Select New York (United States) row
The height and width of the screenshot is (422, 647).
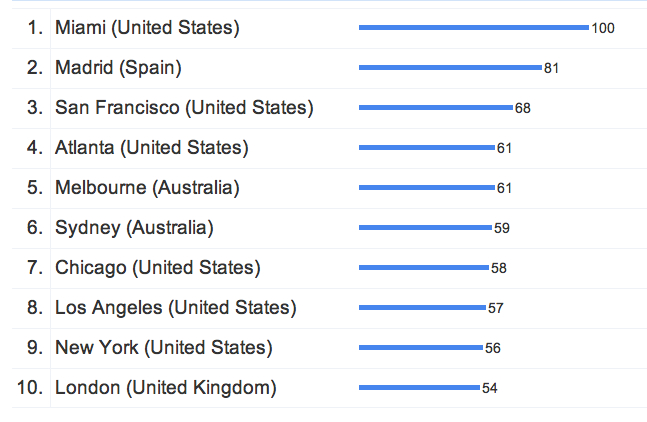[163, 348]
